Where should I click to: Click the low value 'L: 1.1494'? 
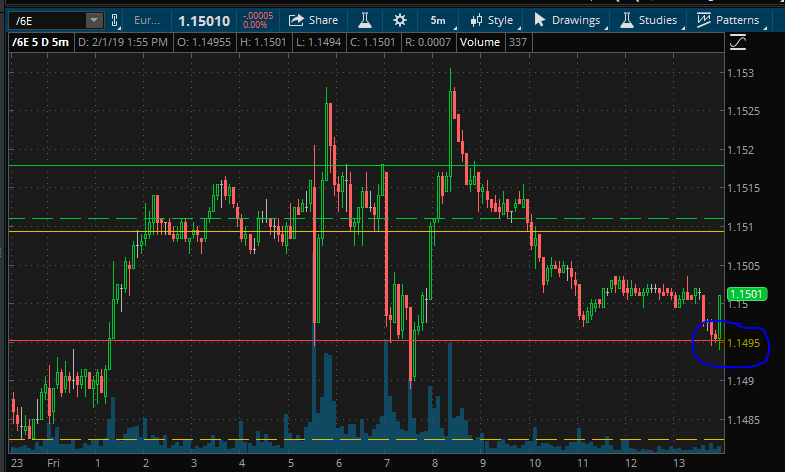click(318, 42)
